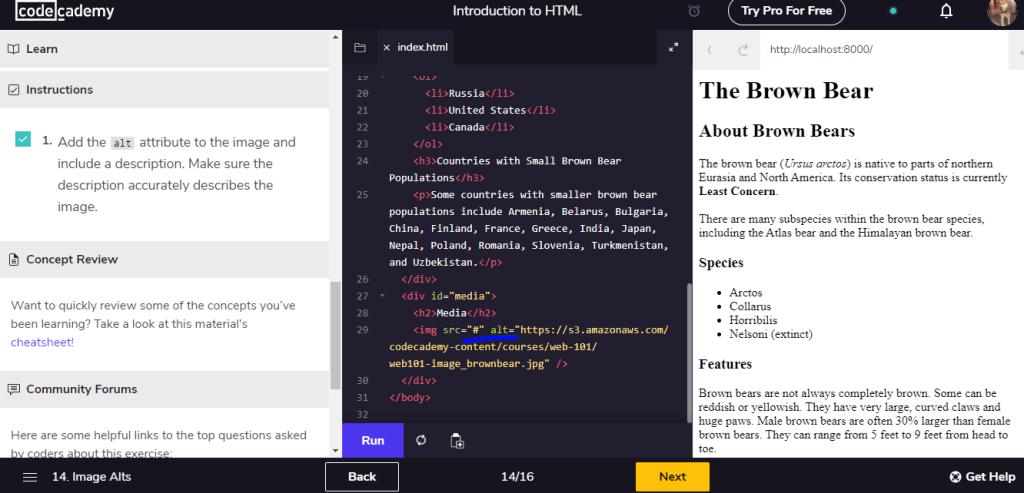
Task: Refresh the preview browser page
Action: (743, 49)
